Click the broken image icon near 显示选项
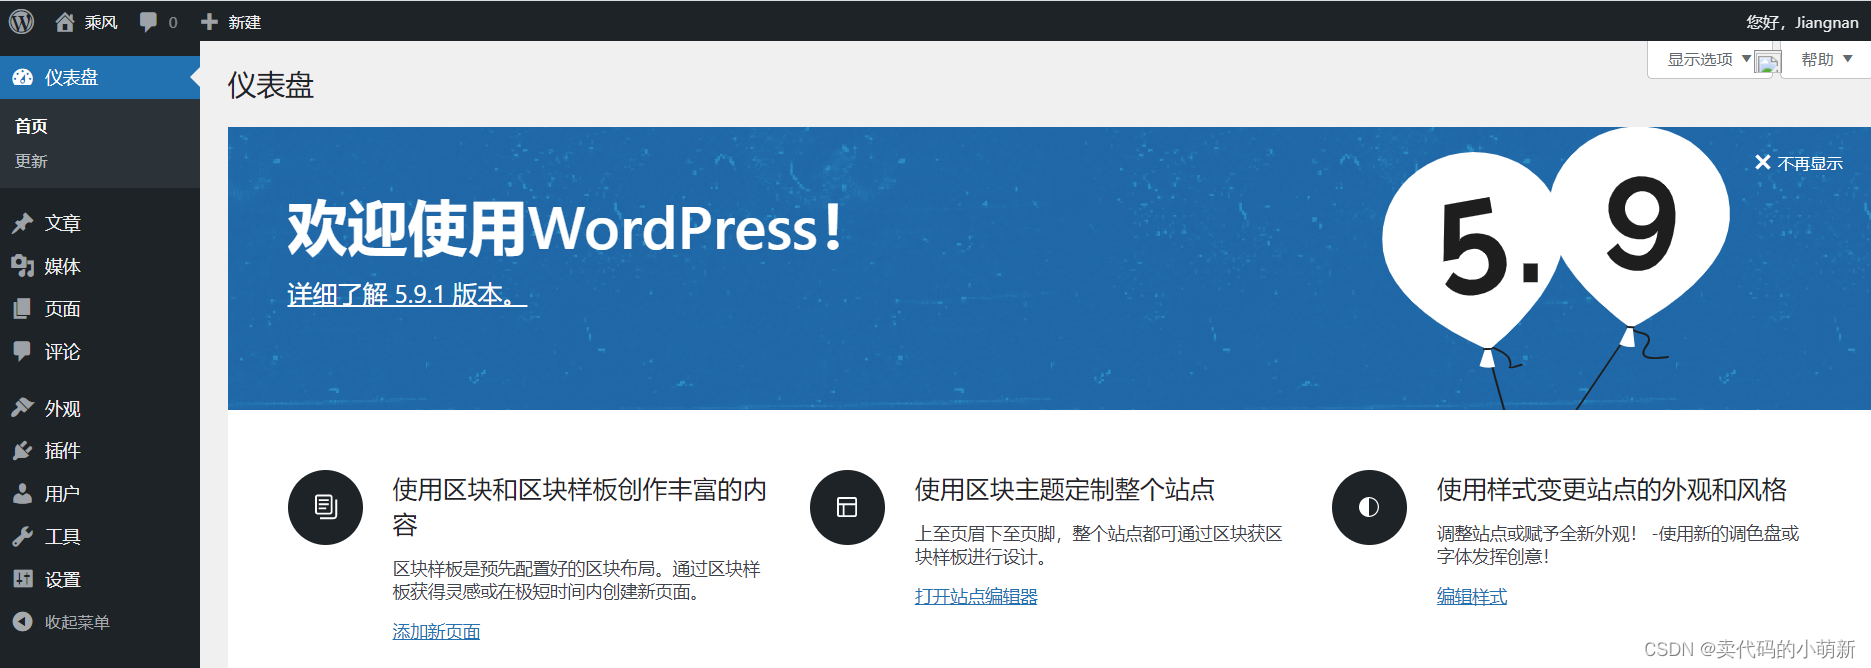Image resolution: width=1871 pixels, height=668 pixels. coord(1768,64)
